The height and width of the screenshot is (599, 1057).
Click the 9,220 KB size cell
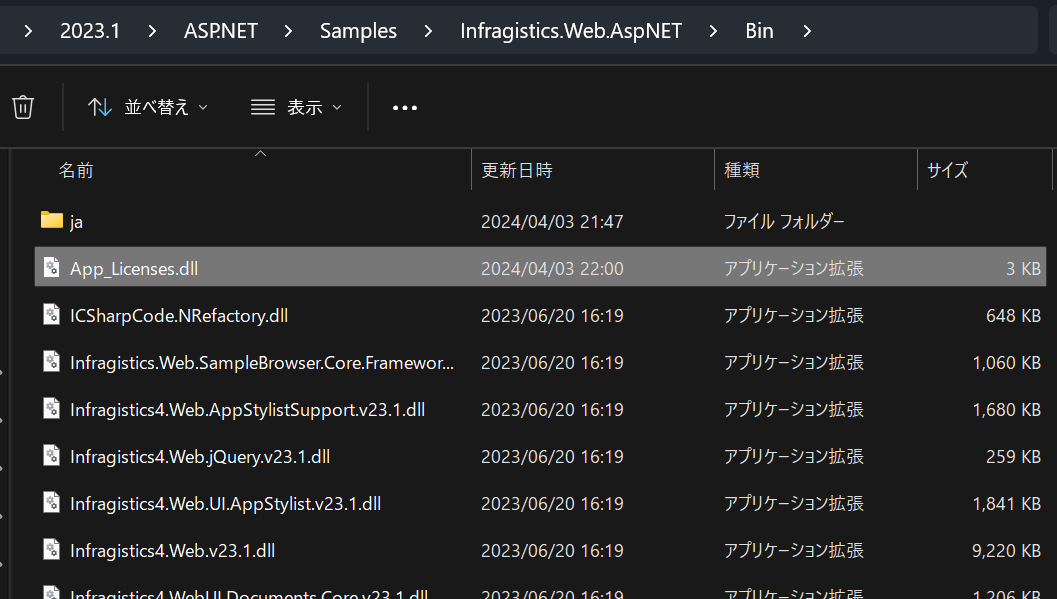(x=1006, y=552)
